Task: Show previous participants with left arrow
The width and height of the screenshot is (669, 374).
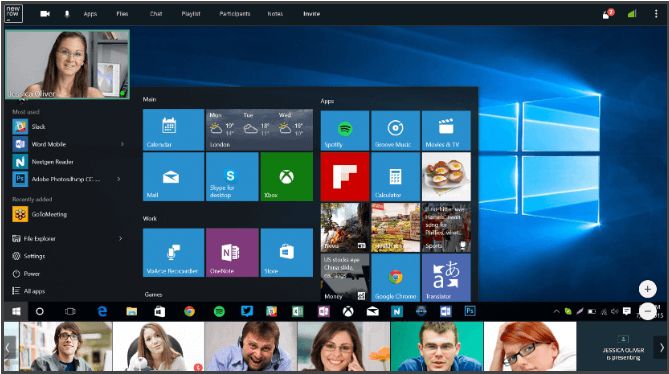Action: pos(8,347)
